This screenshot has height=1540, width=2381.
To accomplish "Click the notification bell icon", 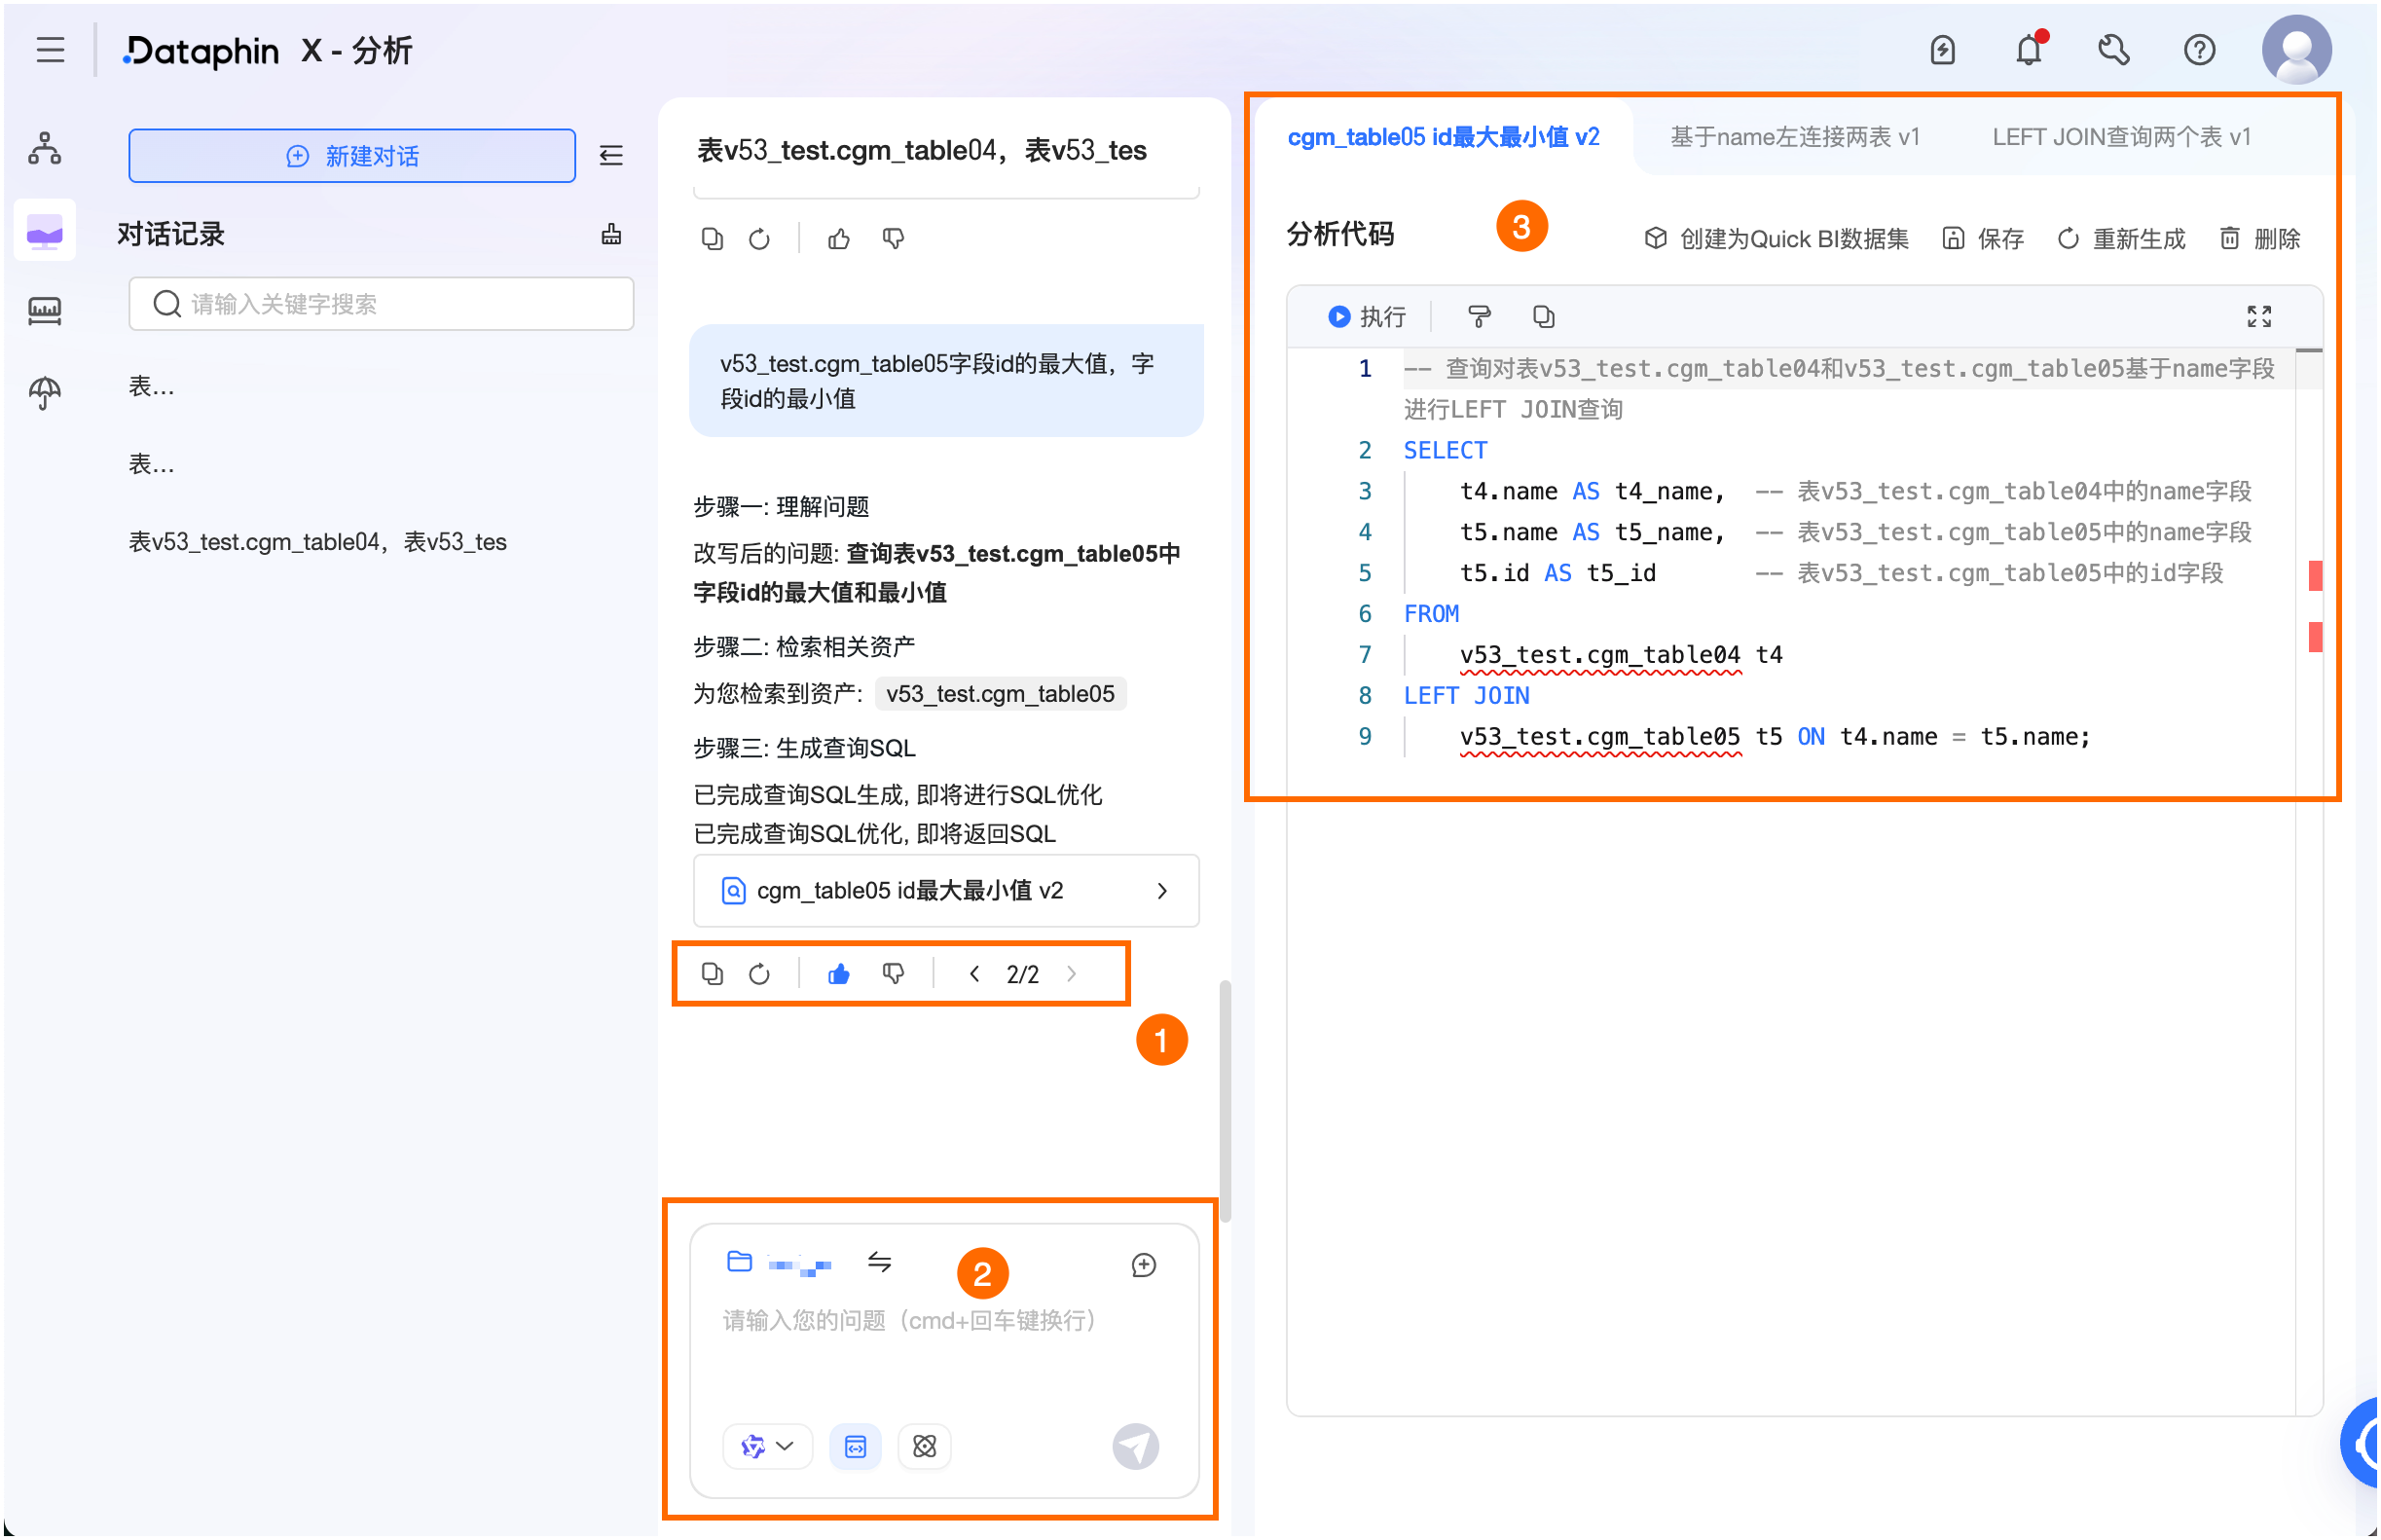I will [x=2027, y=50].
